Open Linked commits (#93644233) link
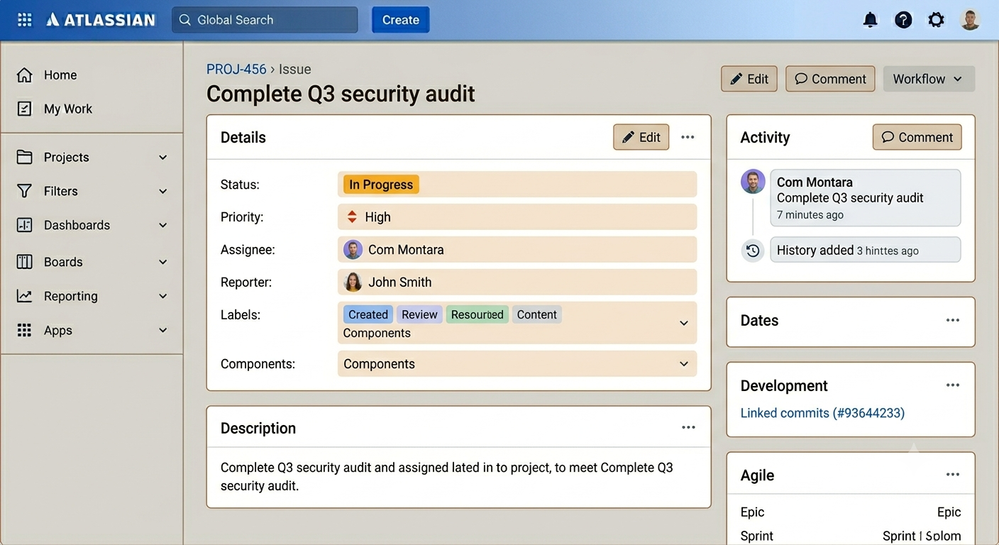The height and width of the screenshot is (545, 999). tap(822, 413)
